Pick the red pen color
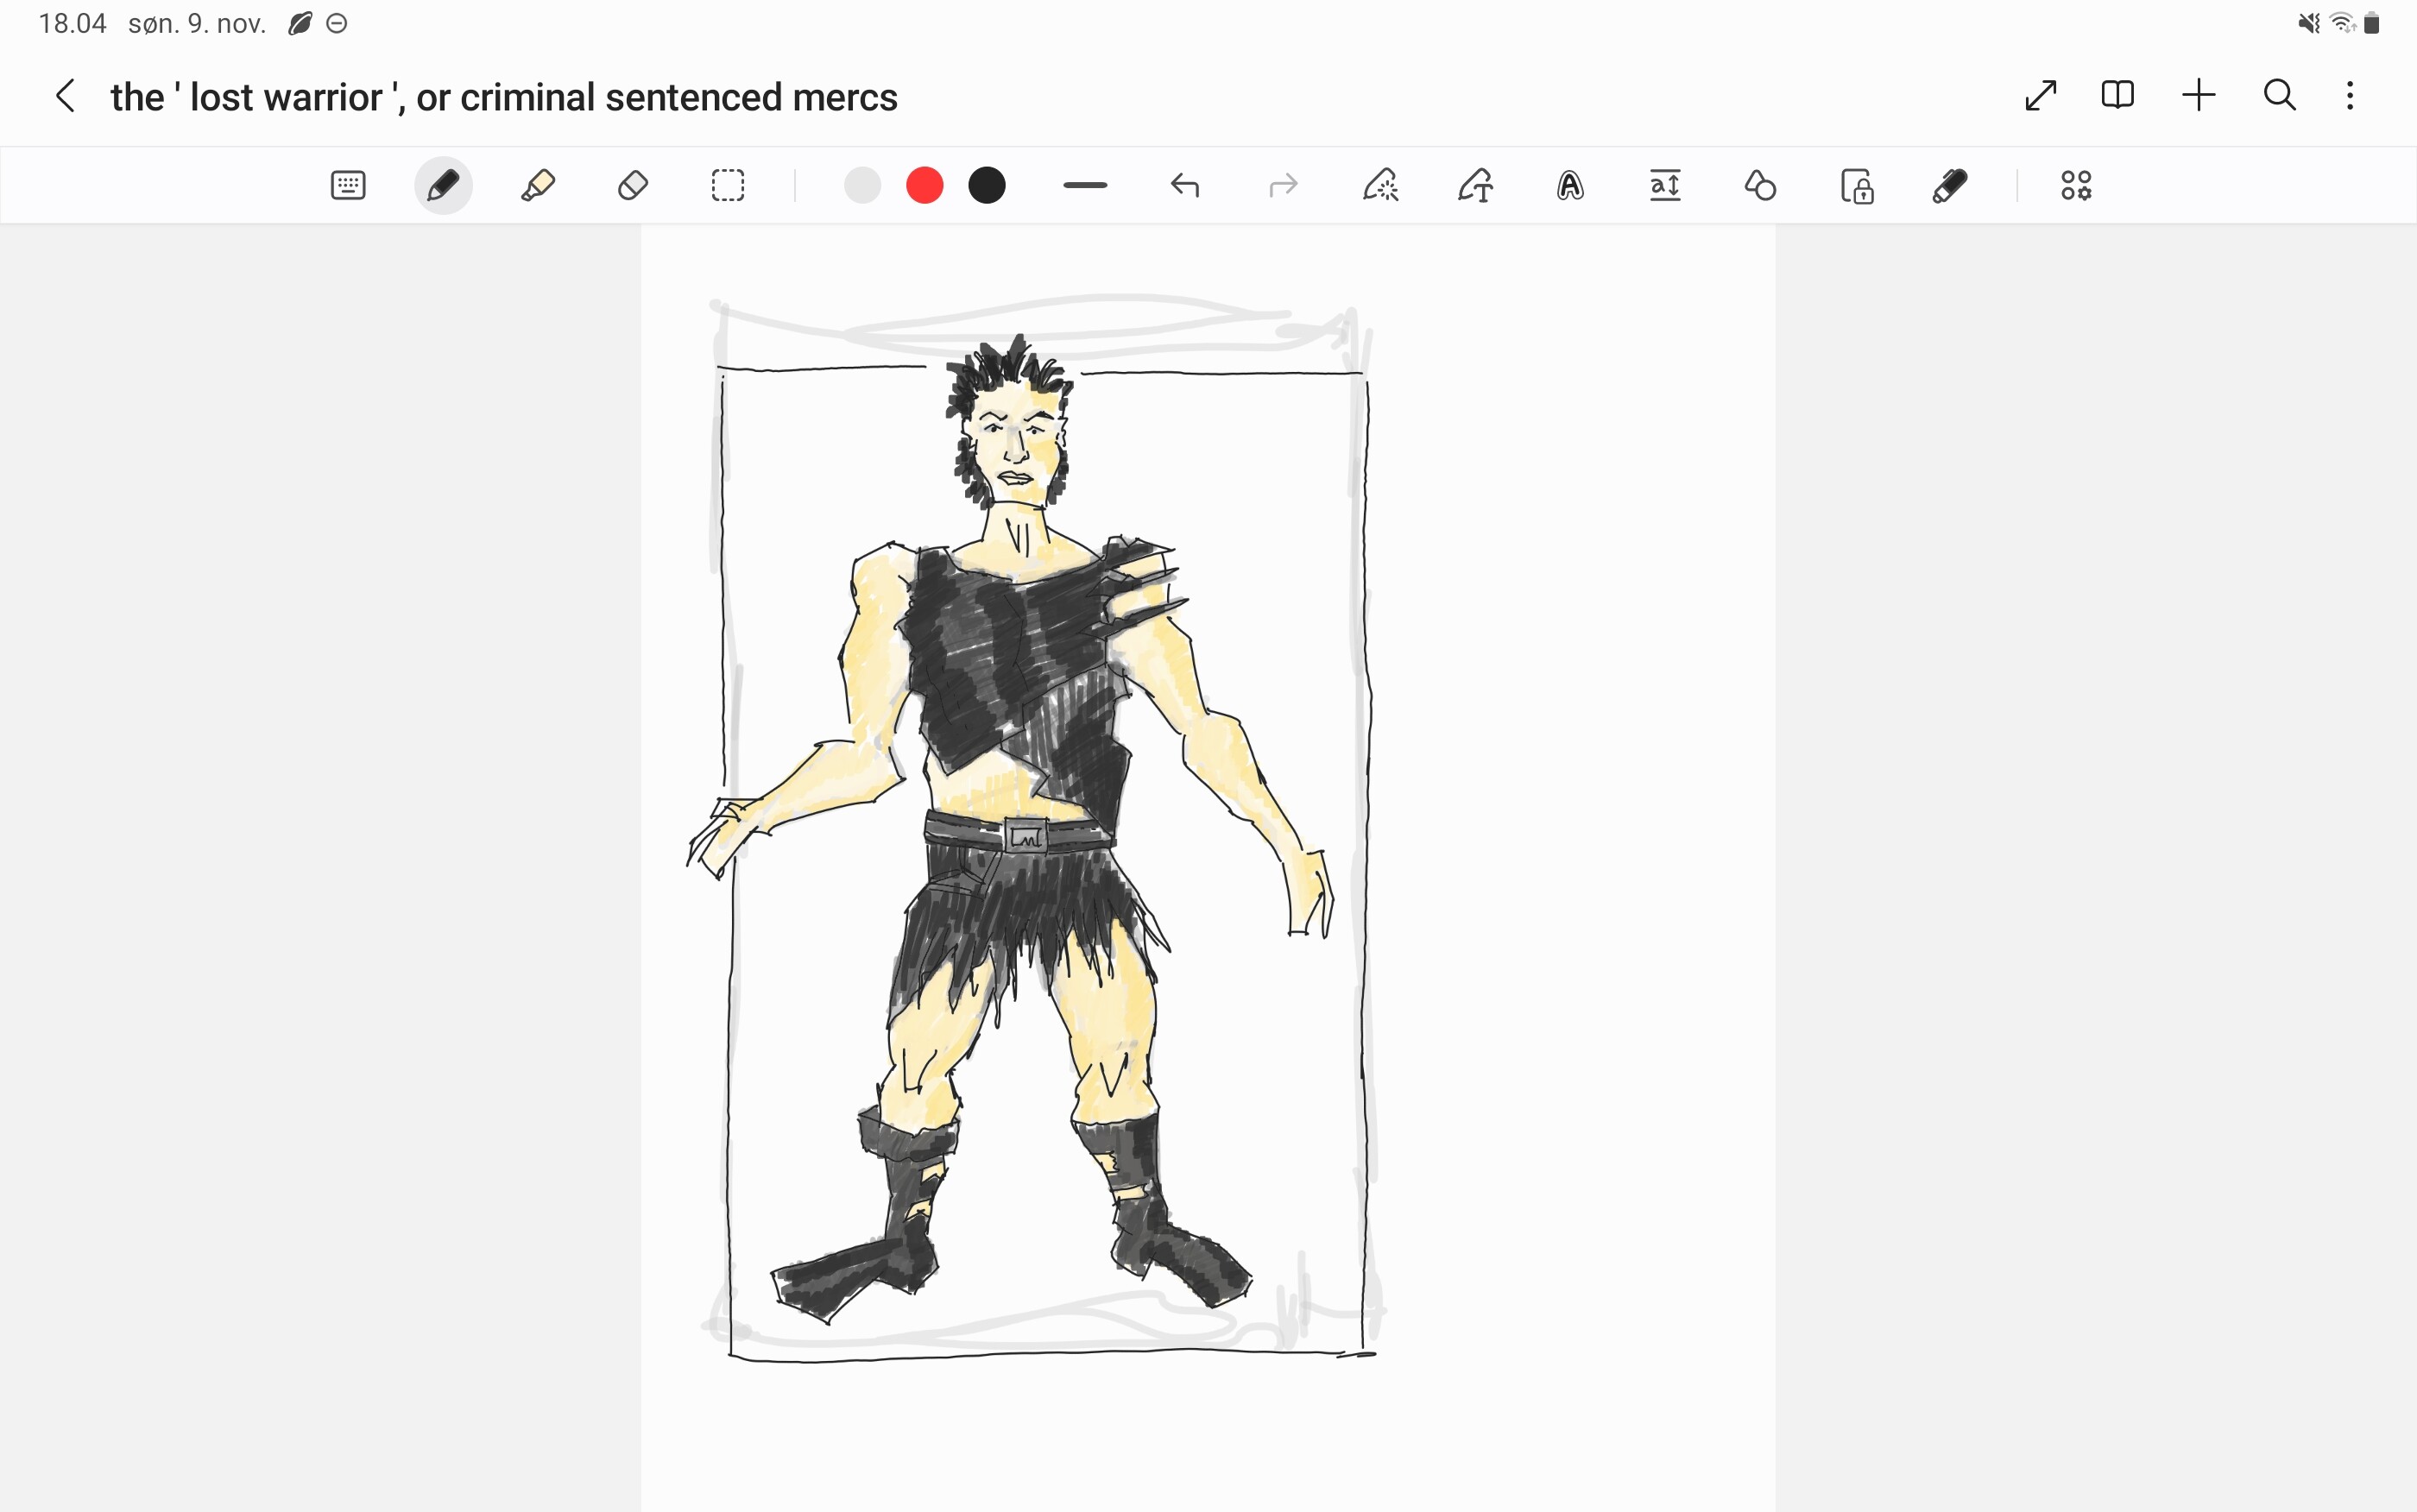The image size is (2417, 1512). pos(925,186)
